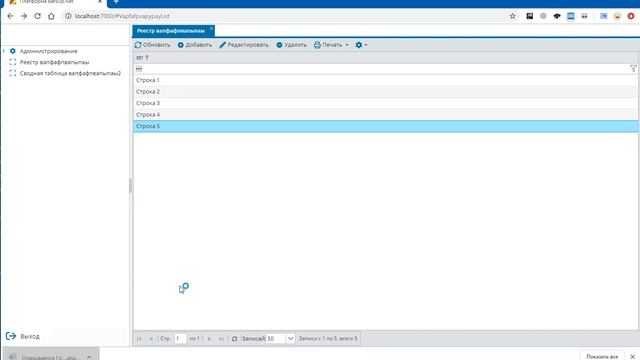Close the downloads bar
Image resolution: width=640 pixels, height=360 pixels.
(x=633, y=356)
